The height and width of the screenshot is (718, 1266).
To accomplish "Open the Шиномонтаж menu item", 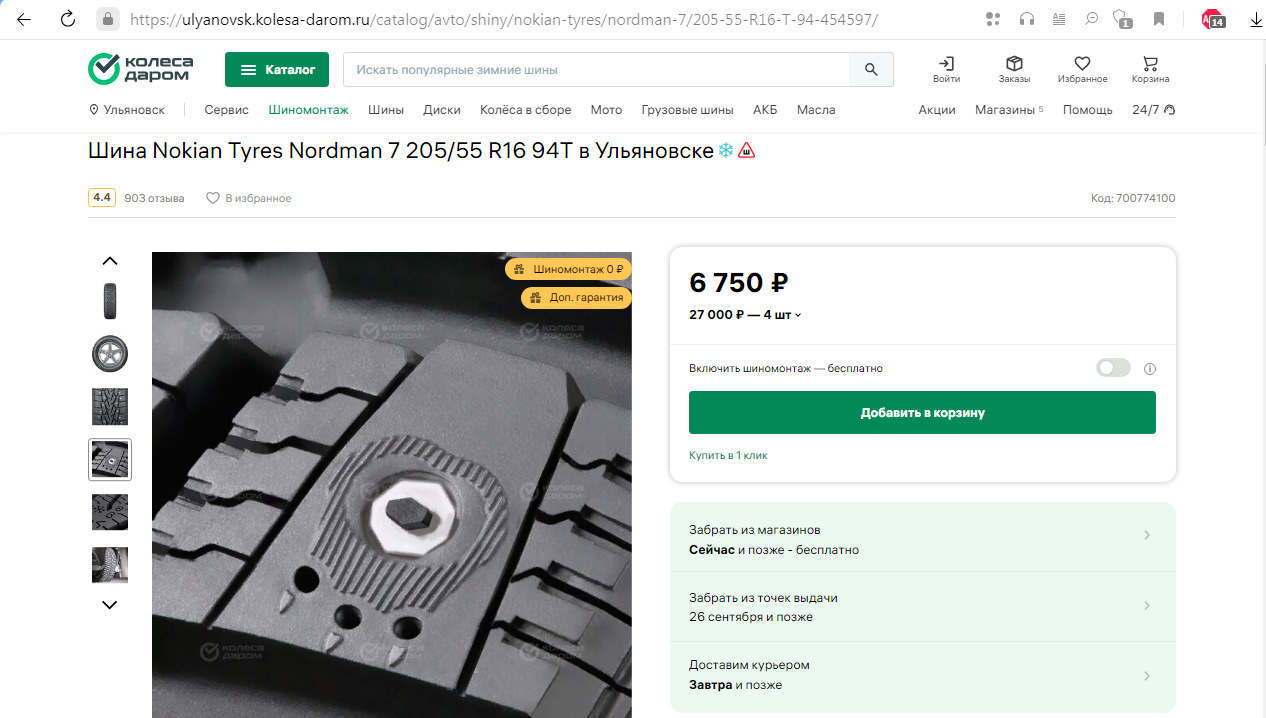I will pos(308,110).
